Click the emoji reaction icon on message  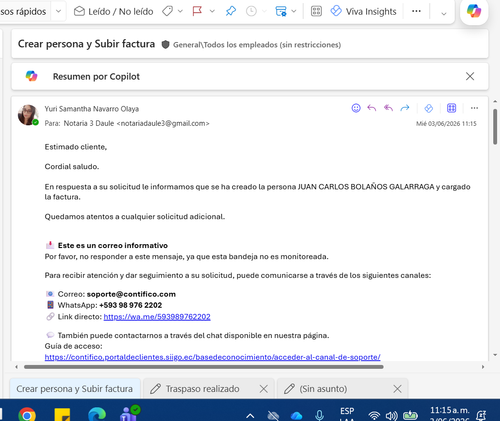tap(356, 108)
